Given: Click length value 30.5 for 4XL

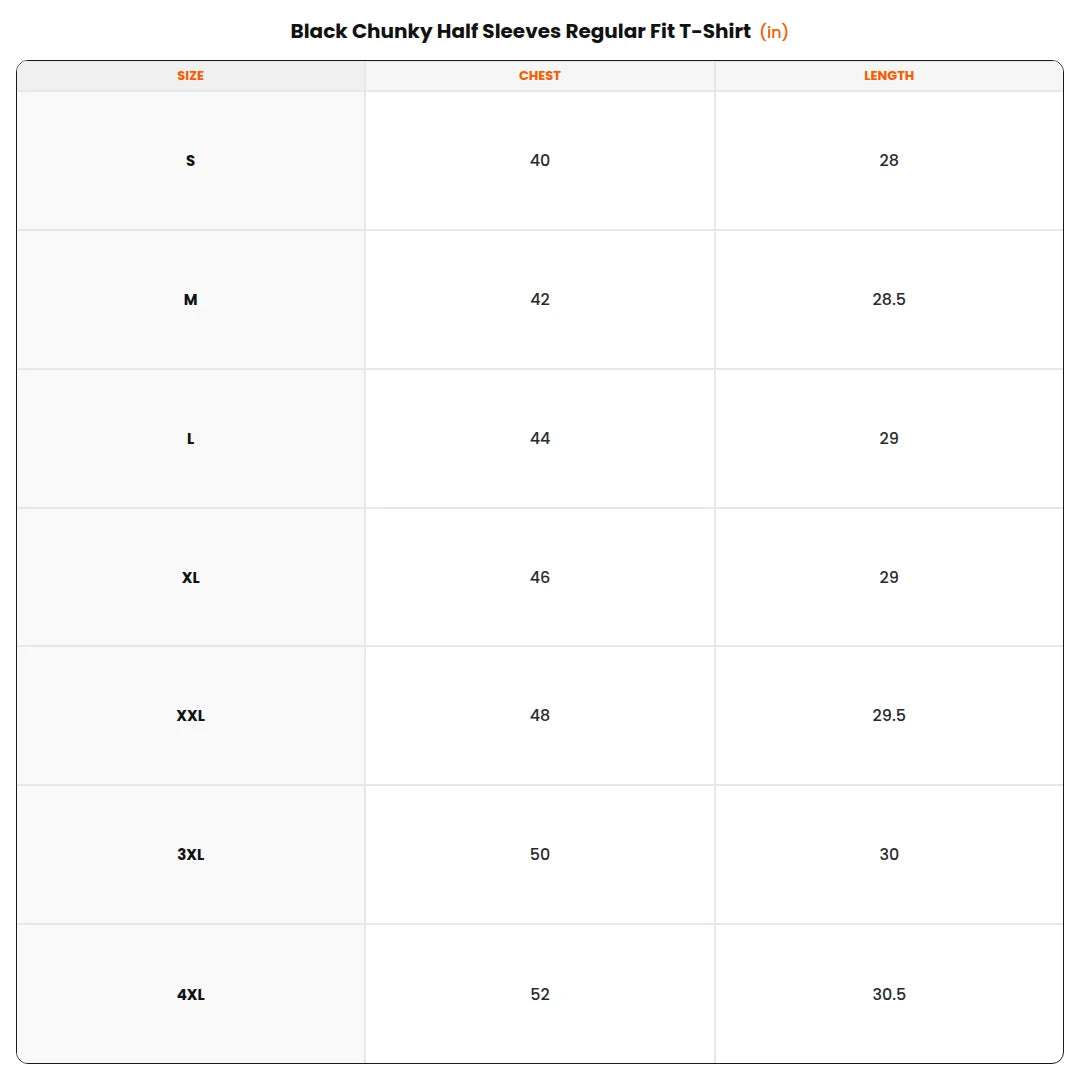Looking at the screenshot, I should (x=889, y=995).
